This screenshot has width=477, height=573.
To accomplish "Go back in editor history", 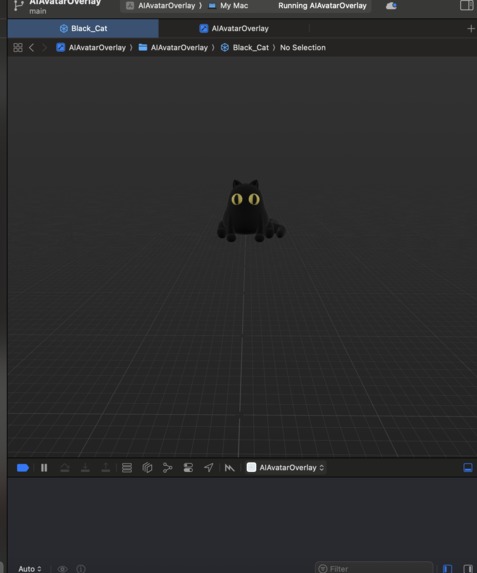I will click(x=31, y=48).
